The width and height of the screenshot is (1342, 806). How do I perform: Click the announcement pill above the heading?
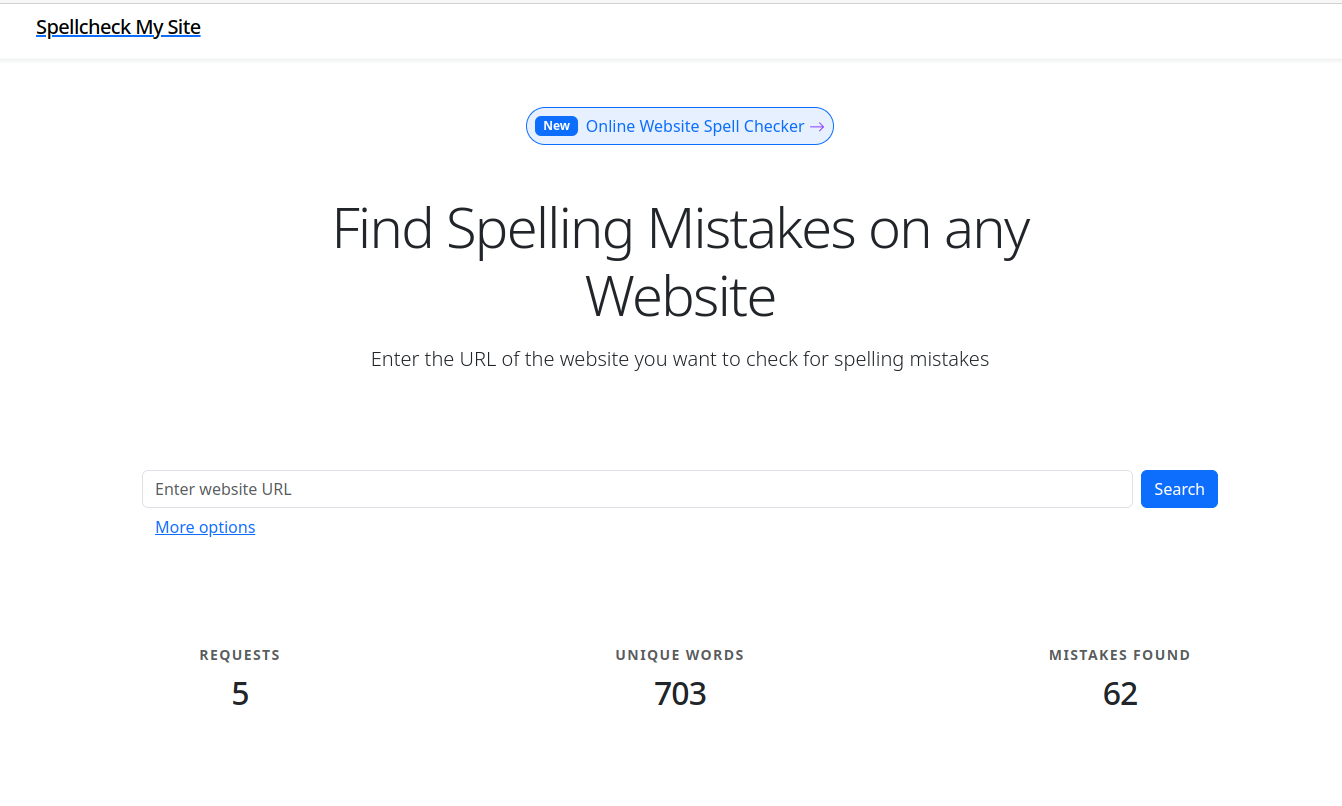[680, 126]
